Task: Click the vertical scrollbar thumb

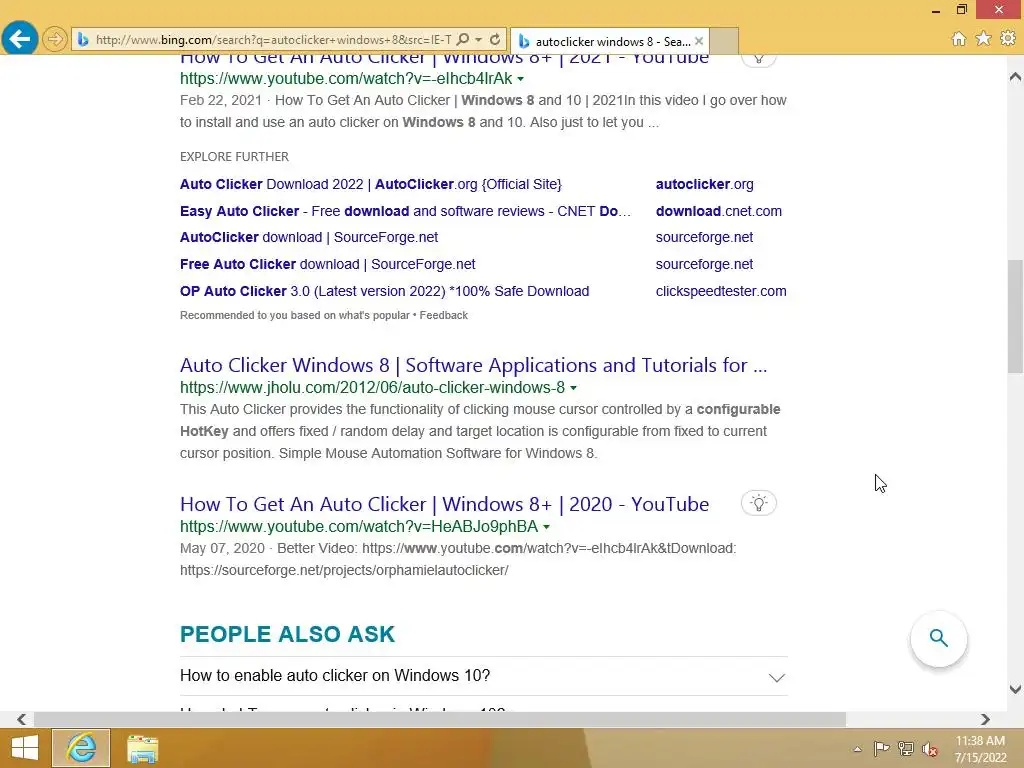Action: pyautogui.click(x=1015, y=316)
